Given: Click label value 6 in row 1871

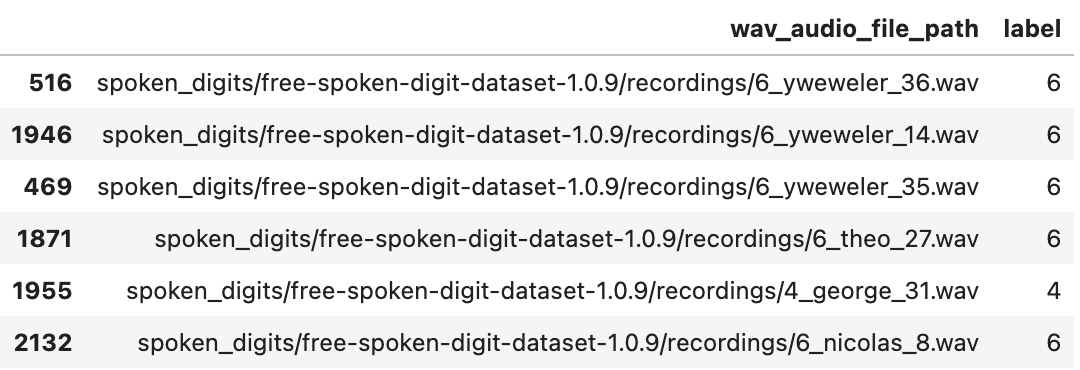Looking at the screenshot, I should click(x=1053, y=238).
